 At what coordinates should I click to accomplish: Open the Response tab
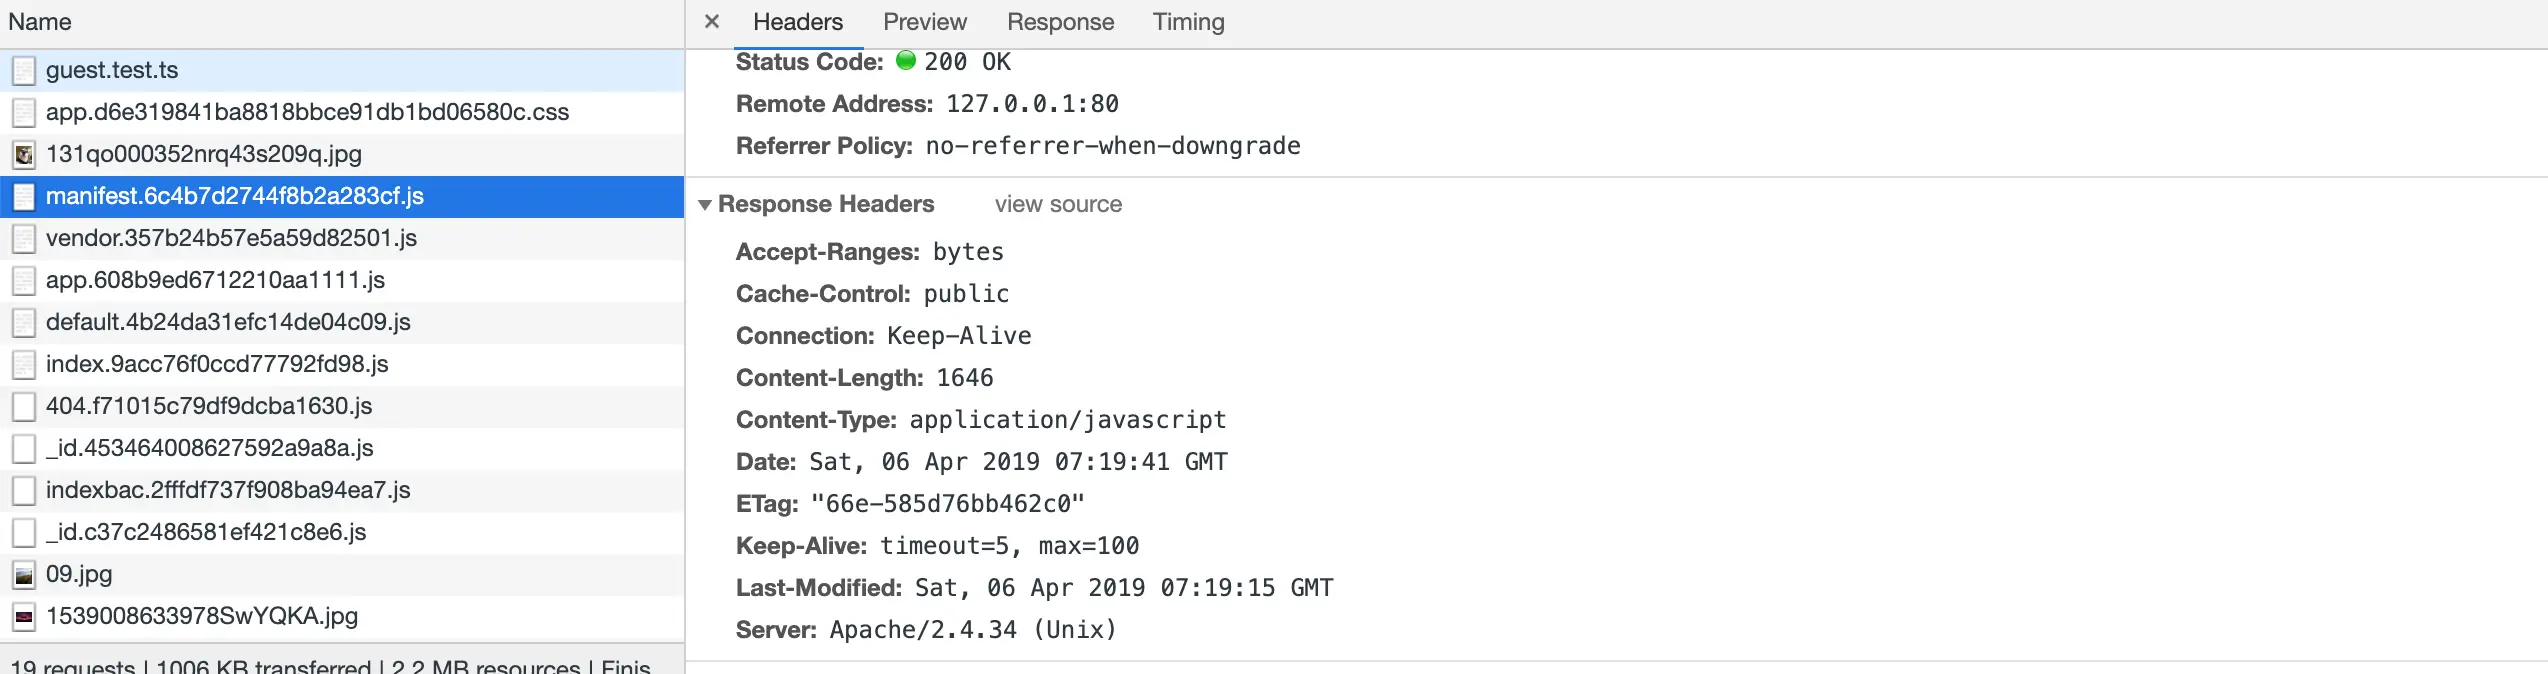(x=1060, y=22)
